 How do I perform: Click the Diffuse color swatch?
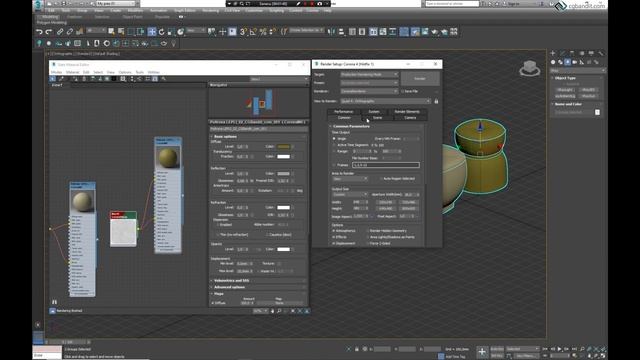click(x=283, y=146)
